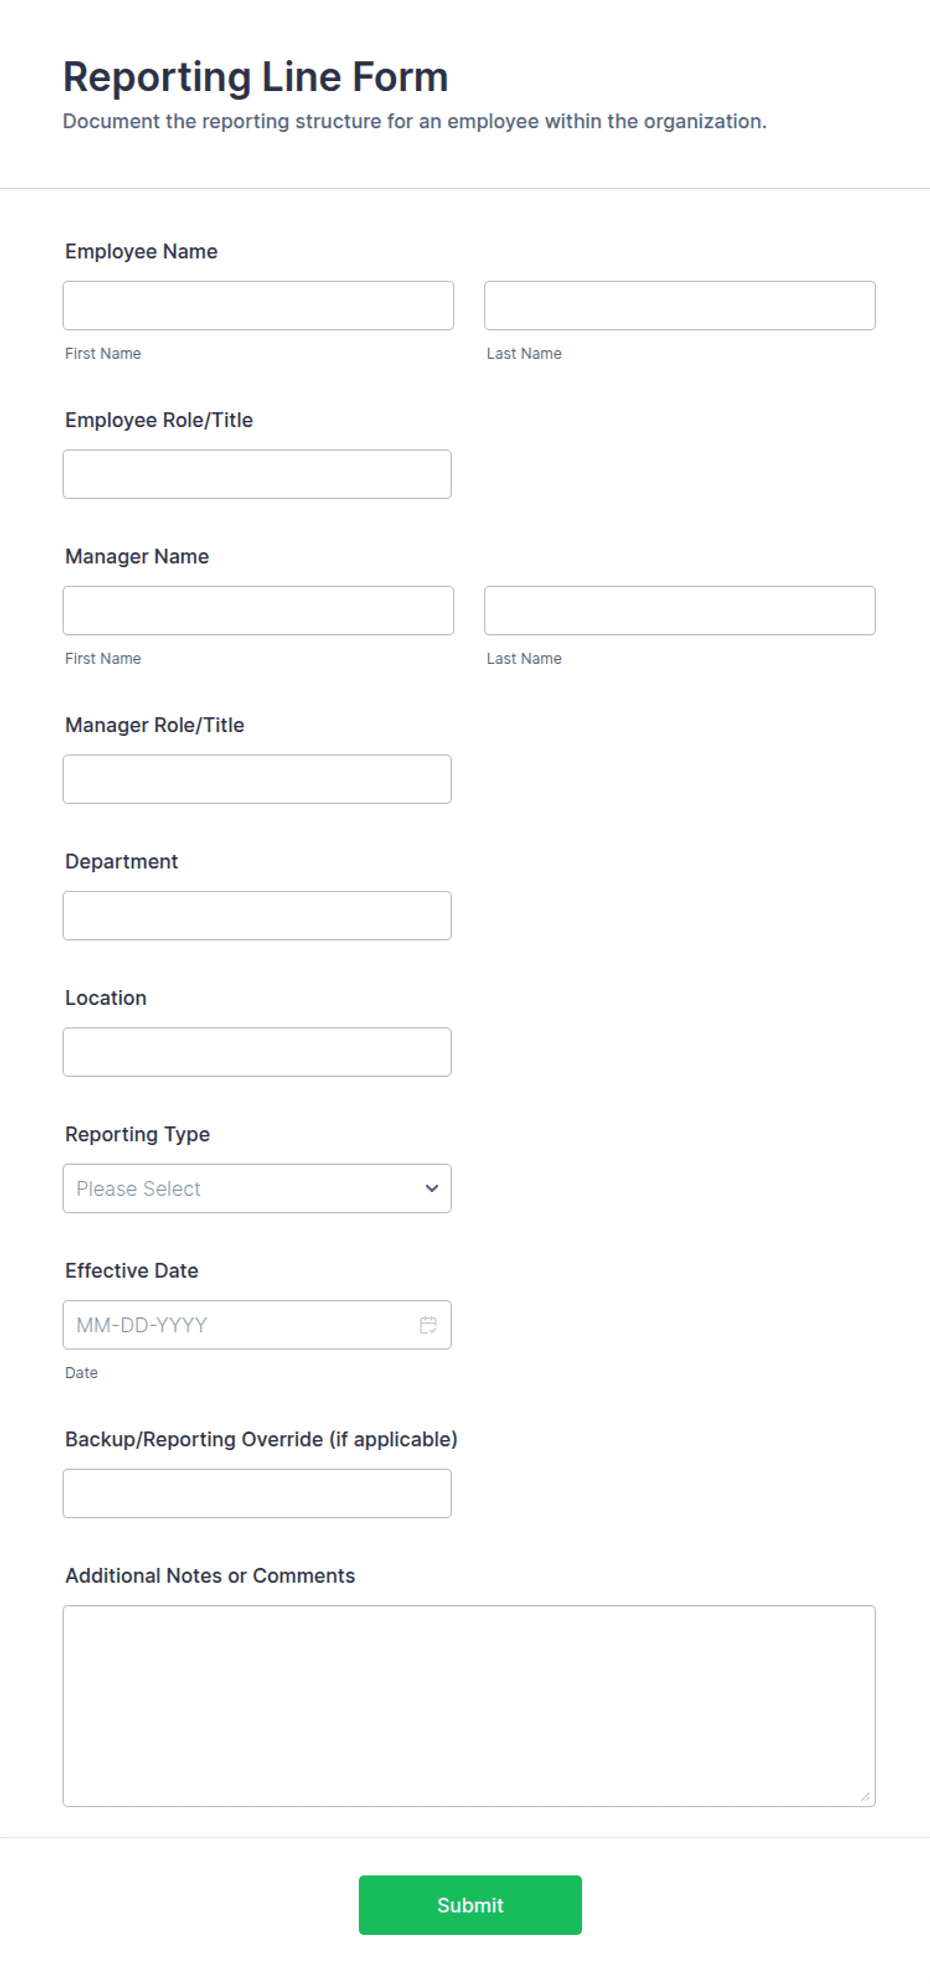Click the 'Reporting Line Form' heading

(x=255, y=77)
